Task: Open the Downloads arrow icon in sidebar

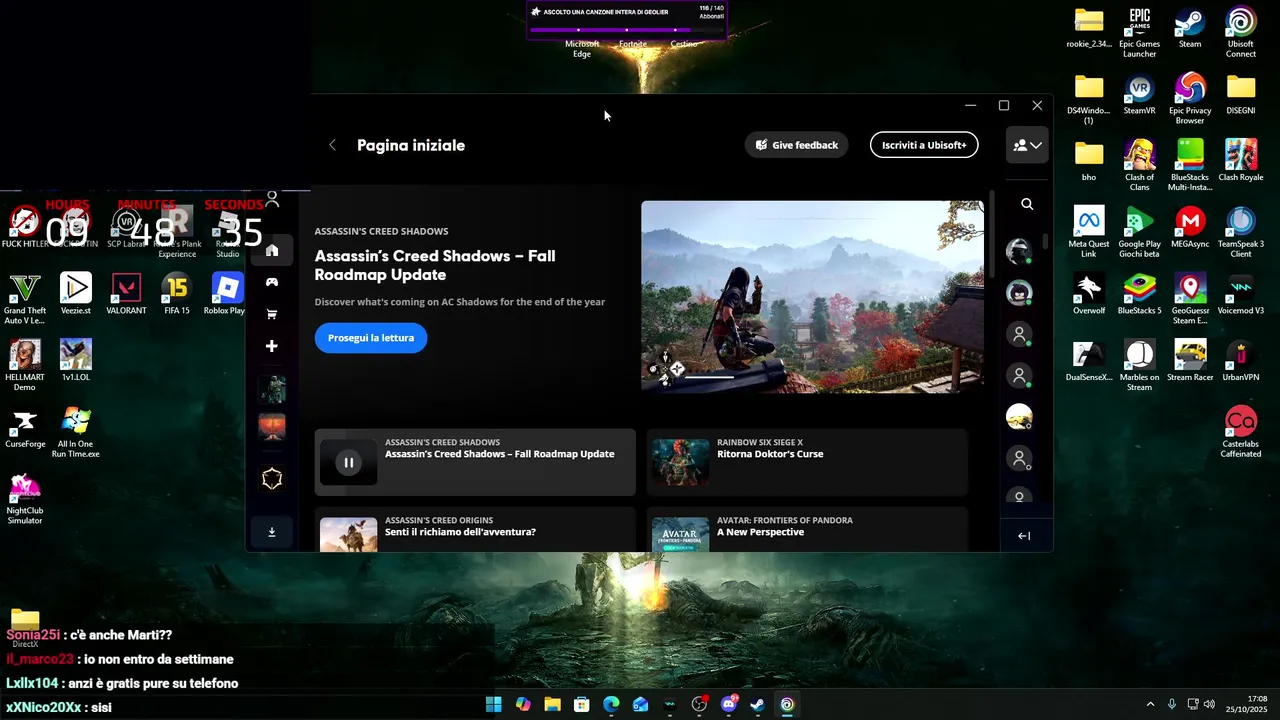Action: tap(272, 532)
